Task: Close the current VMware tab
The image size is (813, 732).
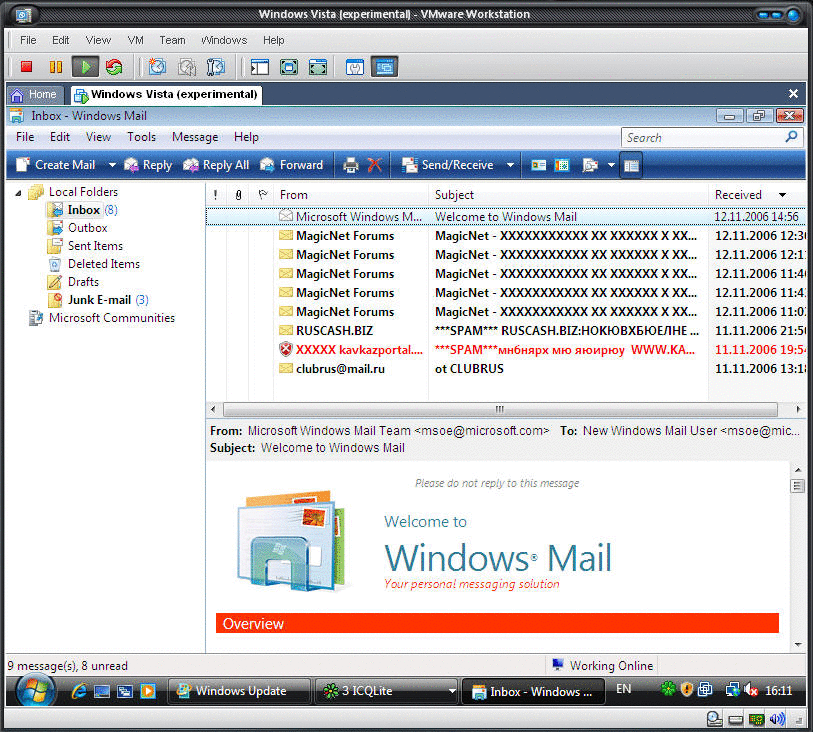Action: [793, 94]
